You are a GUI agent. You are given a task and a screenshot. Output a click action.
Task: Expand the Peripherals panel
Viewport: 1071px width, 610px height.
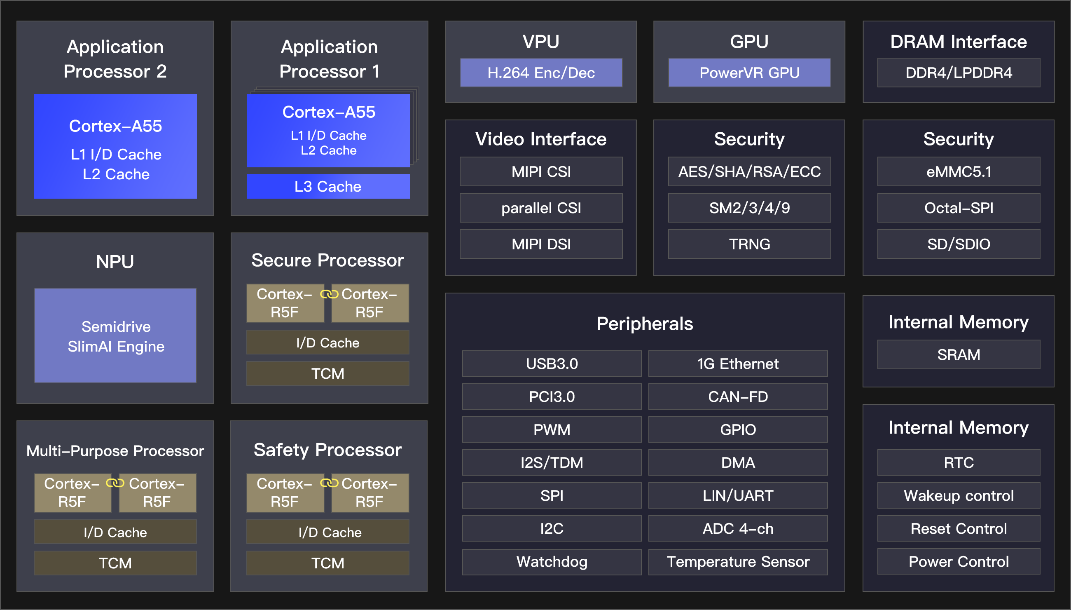coord(645,323)
